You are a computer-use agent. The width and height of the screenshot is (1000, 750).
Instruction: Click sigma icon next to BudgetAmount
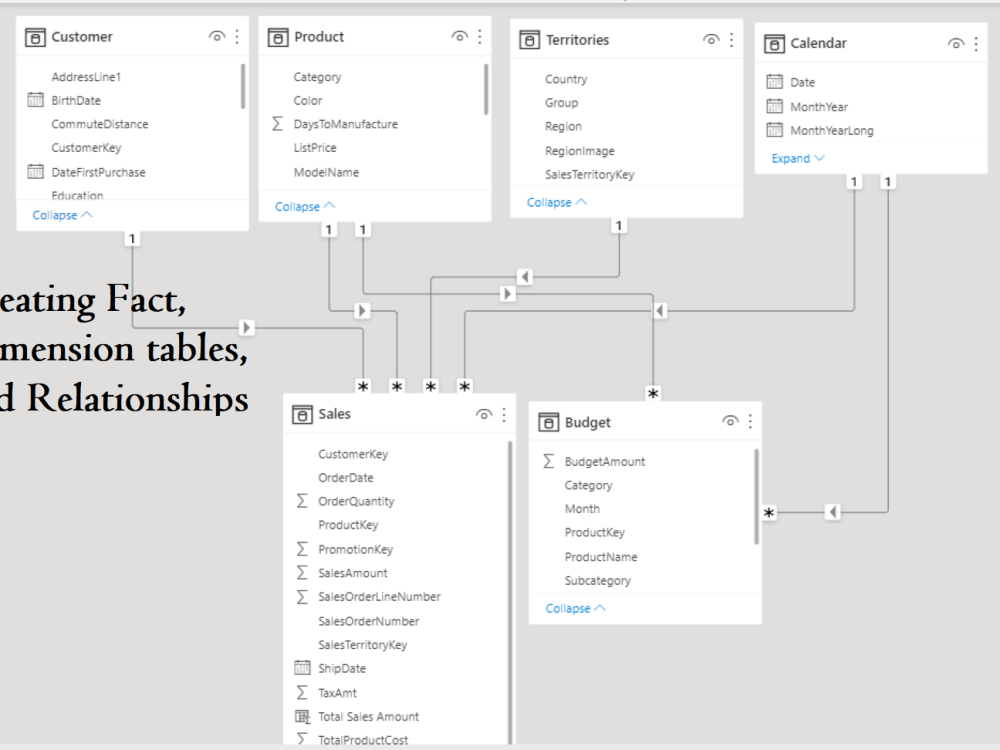click(x=548, y=460)
